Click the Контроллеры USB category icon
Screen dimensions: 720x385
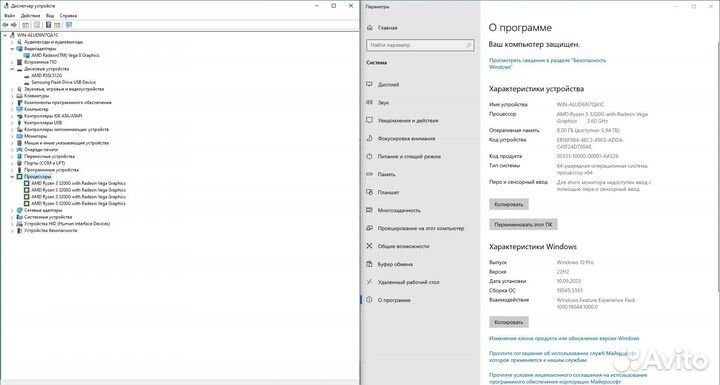(x=19, y=123)
